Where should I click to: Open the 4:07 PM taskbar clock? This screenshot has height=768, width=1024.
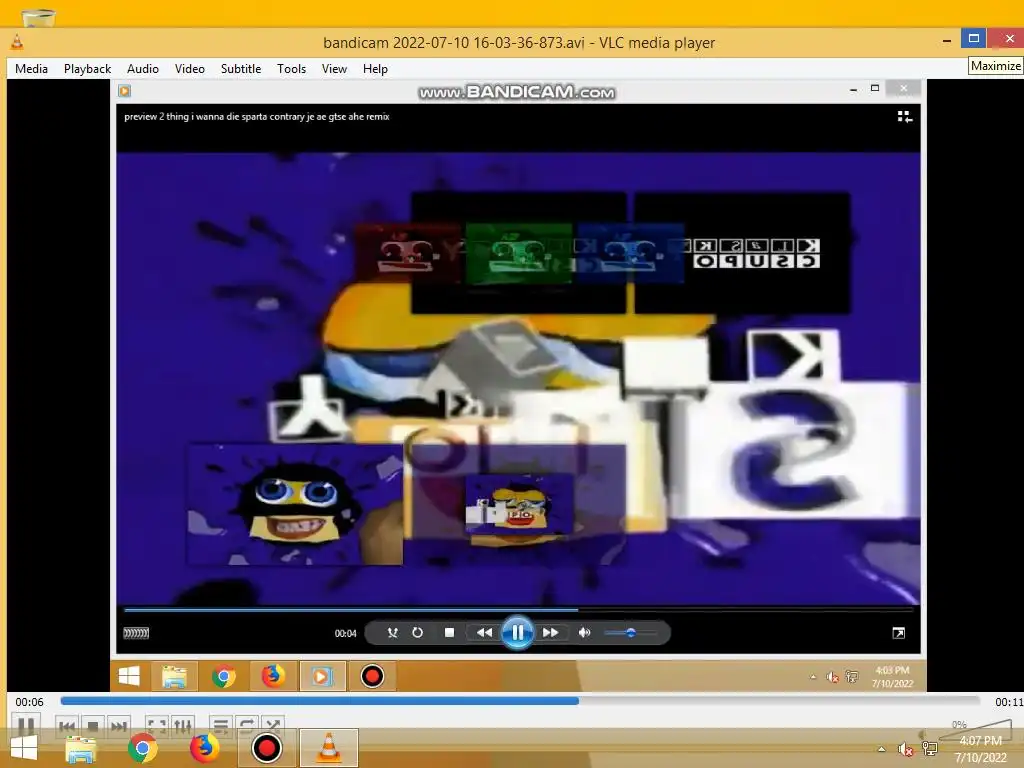[x=981, y=749]
